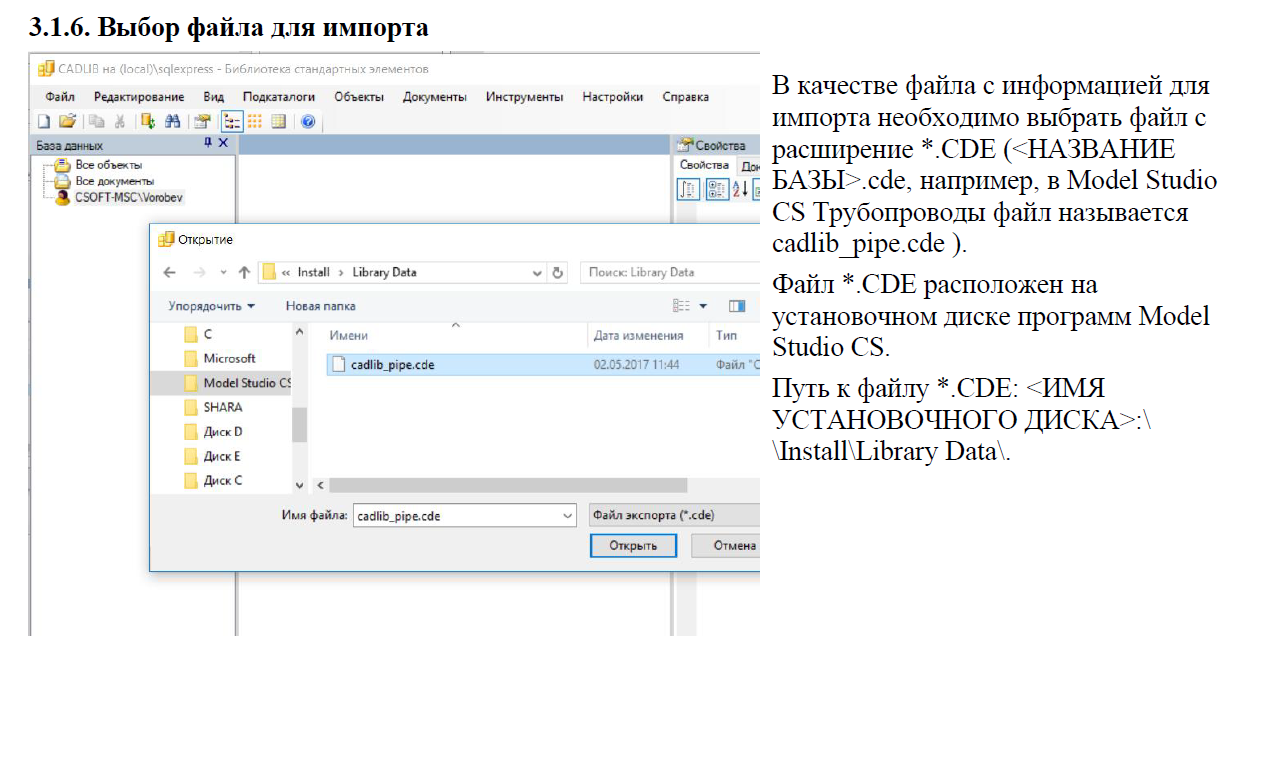Select Все документы in database tree
1278x775 pixels.
[x=114, y=181]
